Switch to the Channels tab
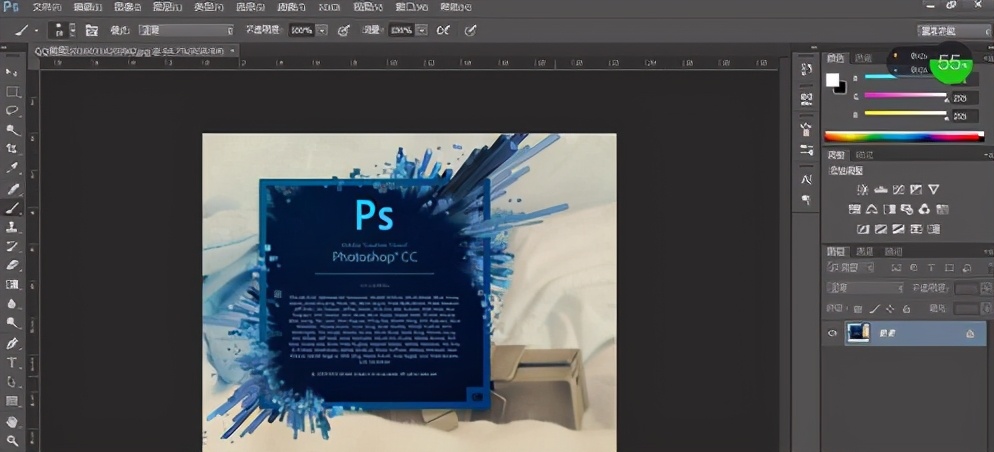Viewport: 994px width, 452px height. [864, 251]
